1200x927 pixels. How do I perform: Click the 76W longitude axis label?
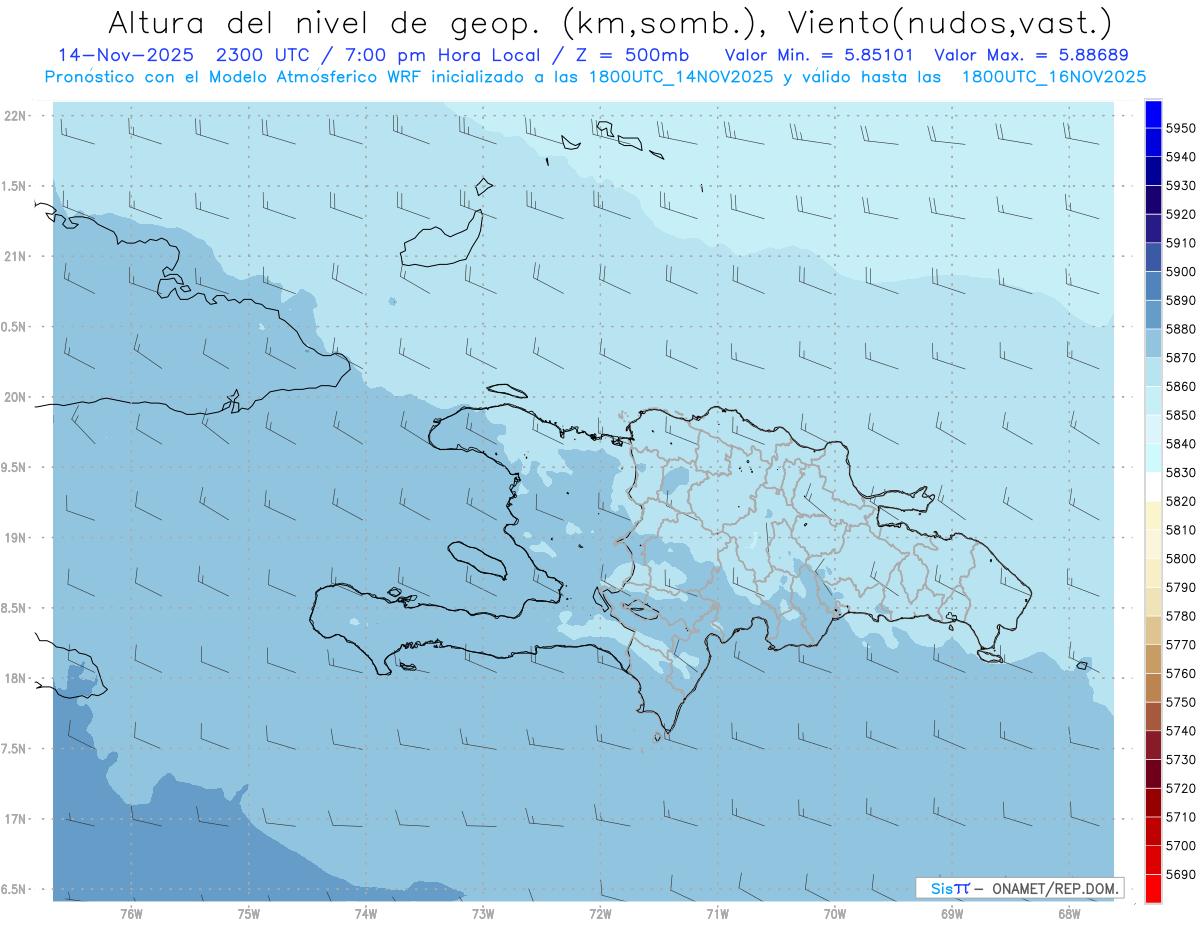click(131, 913)
